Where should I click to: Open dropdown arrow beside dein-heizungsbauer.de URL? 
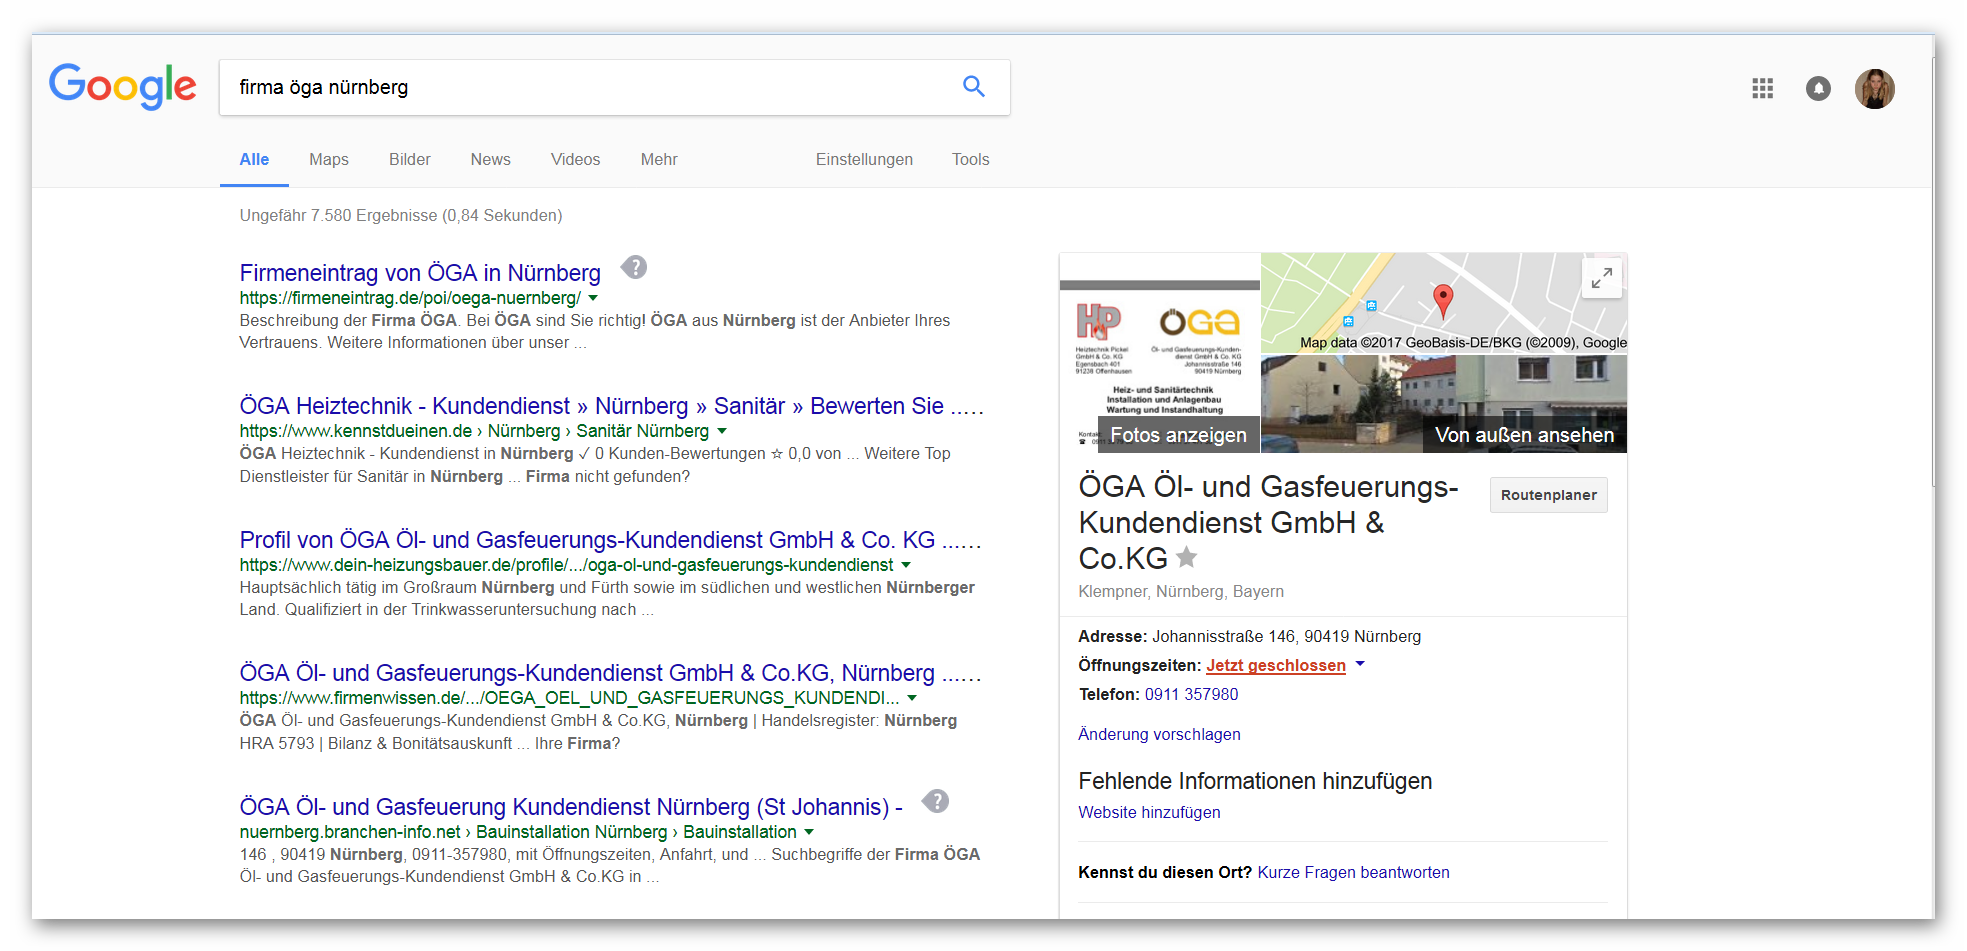click(906, 565)
